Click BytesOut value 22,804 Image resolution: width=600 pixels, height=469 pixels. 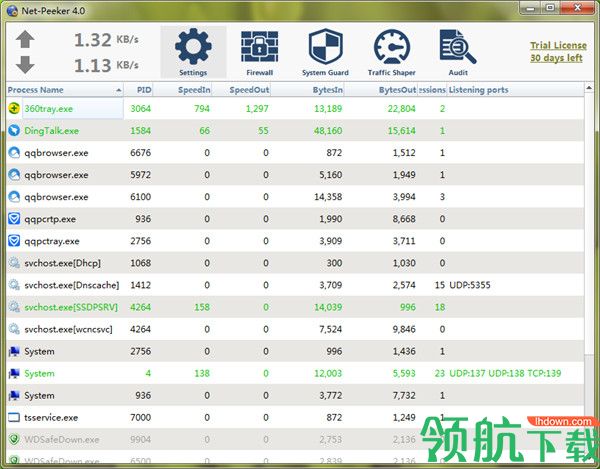(x=401, y=109)
